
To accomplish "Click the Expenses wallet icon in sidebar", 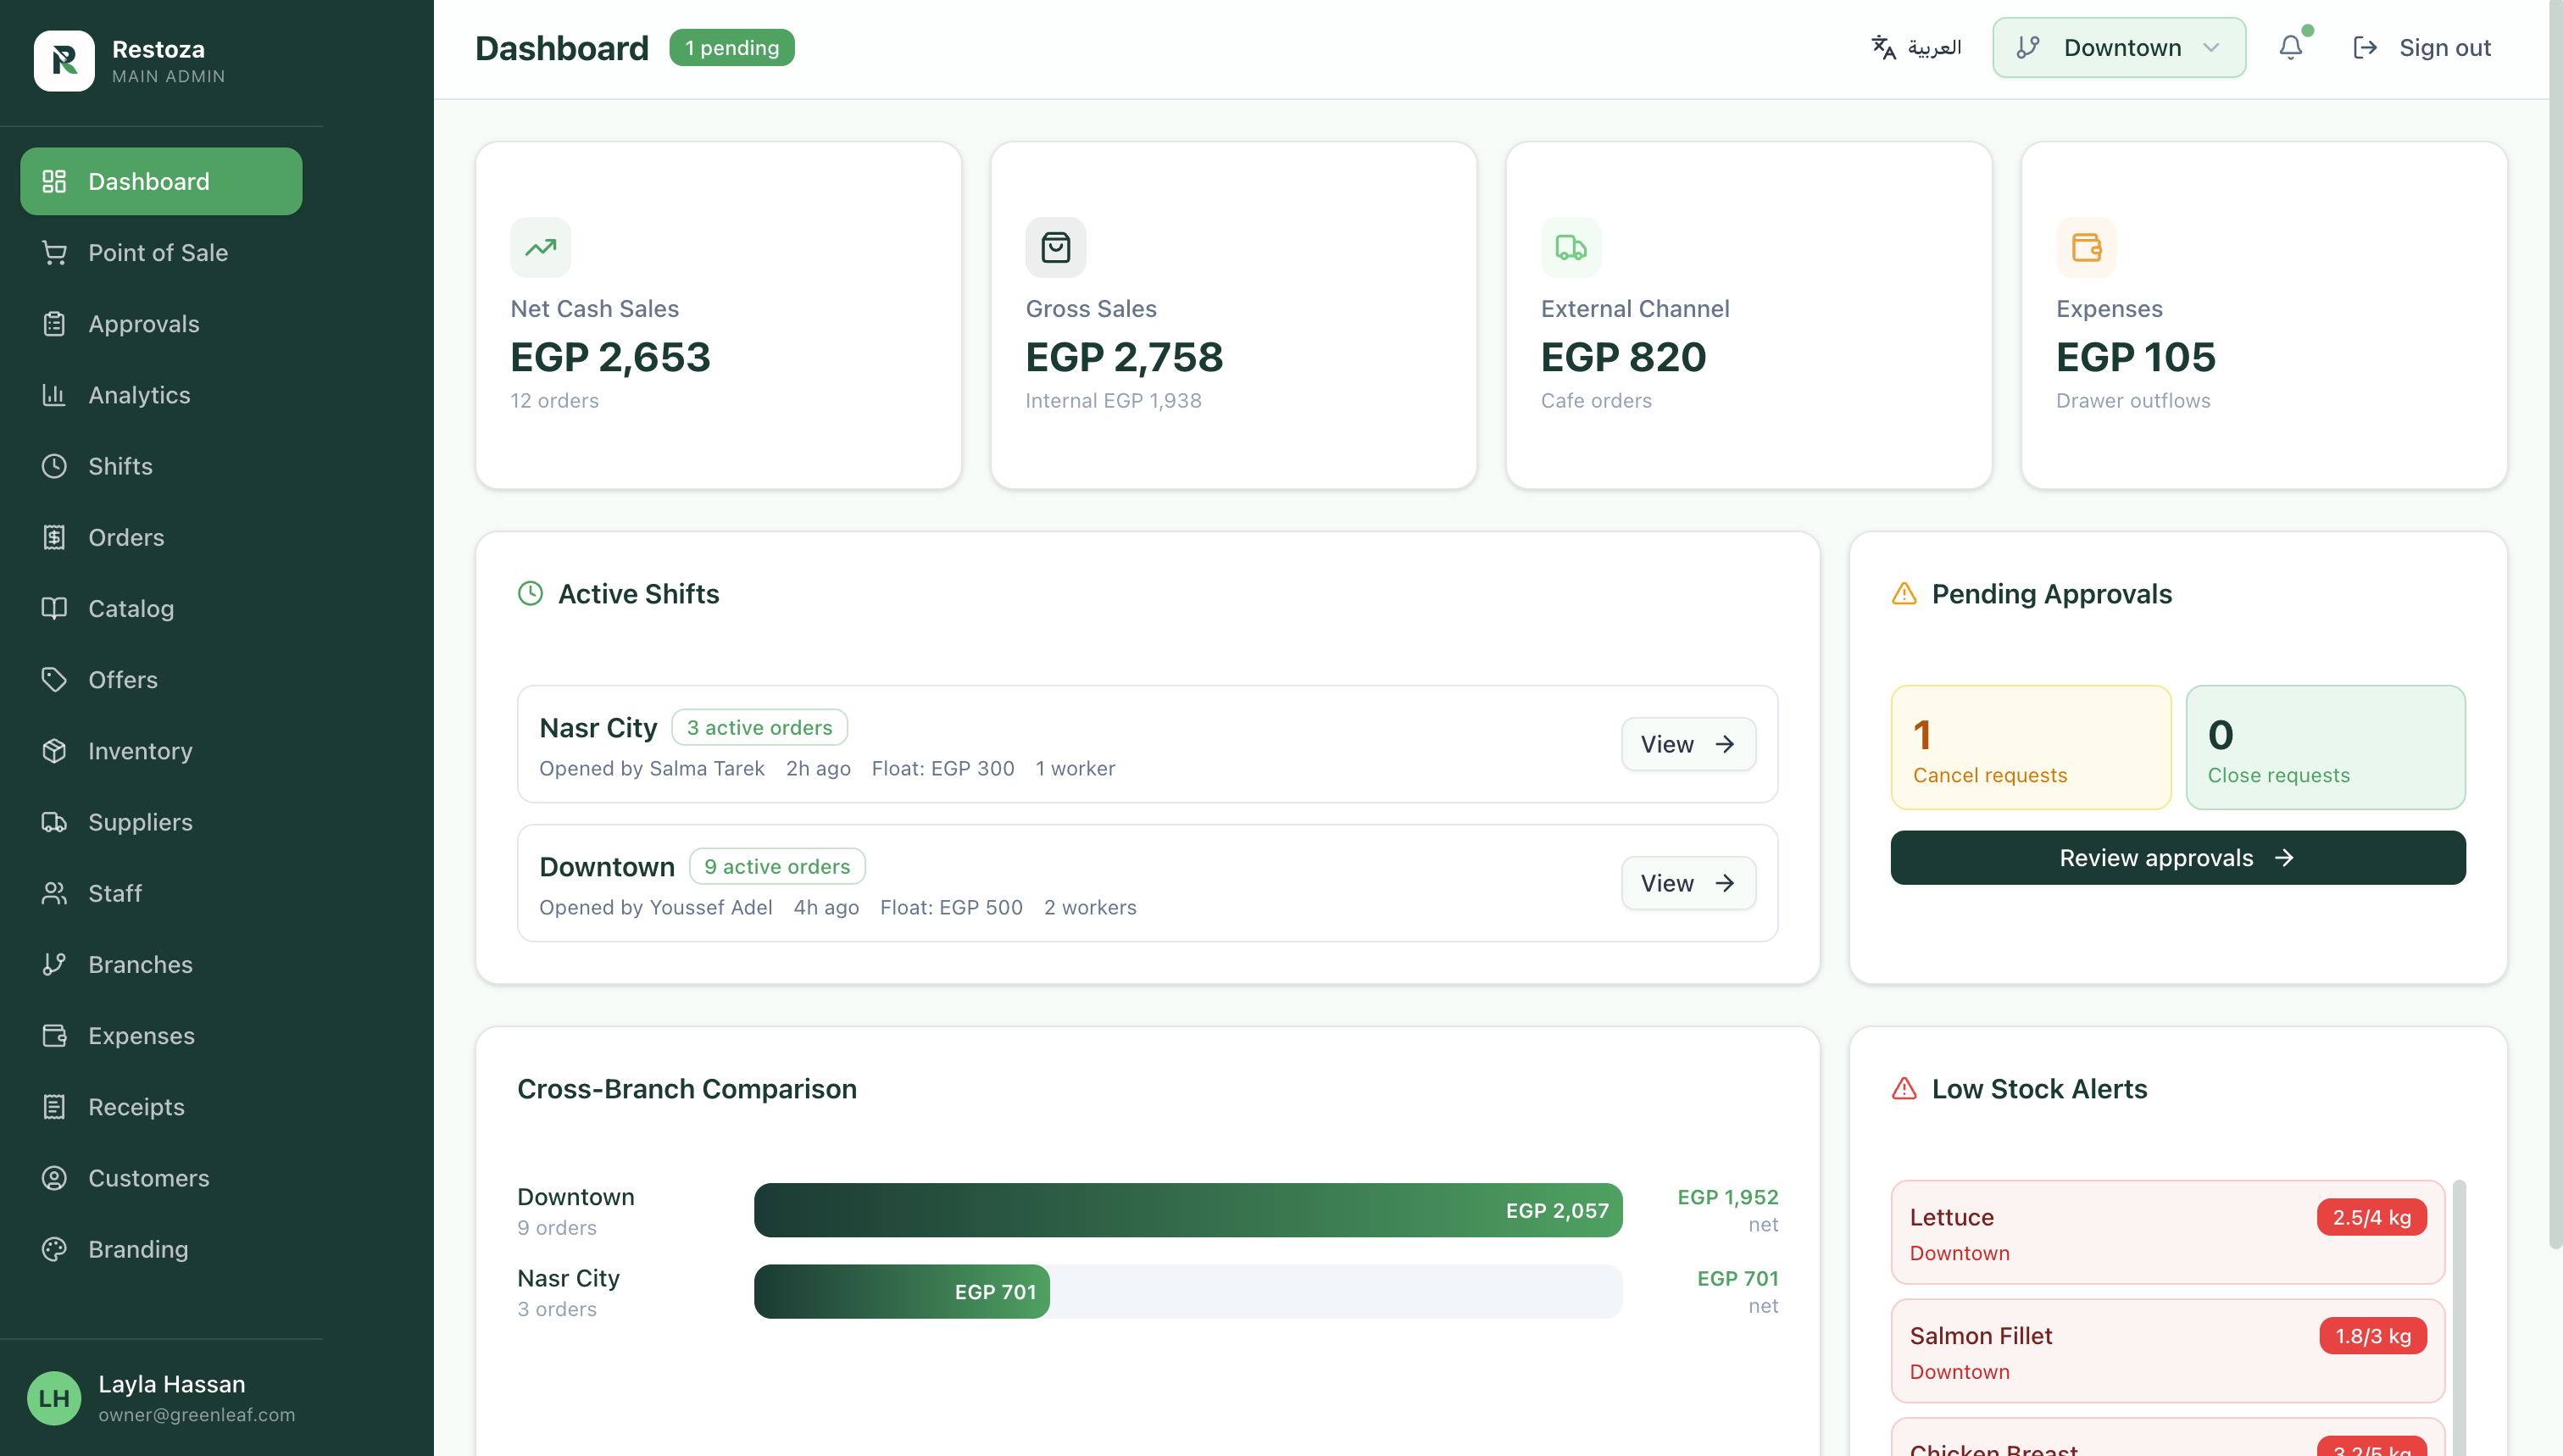I will [54, 1035].
